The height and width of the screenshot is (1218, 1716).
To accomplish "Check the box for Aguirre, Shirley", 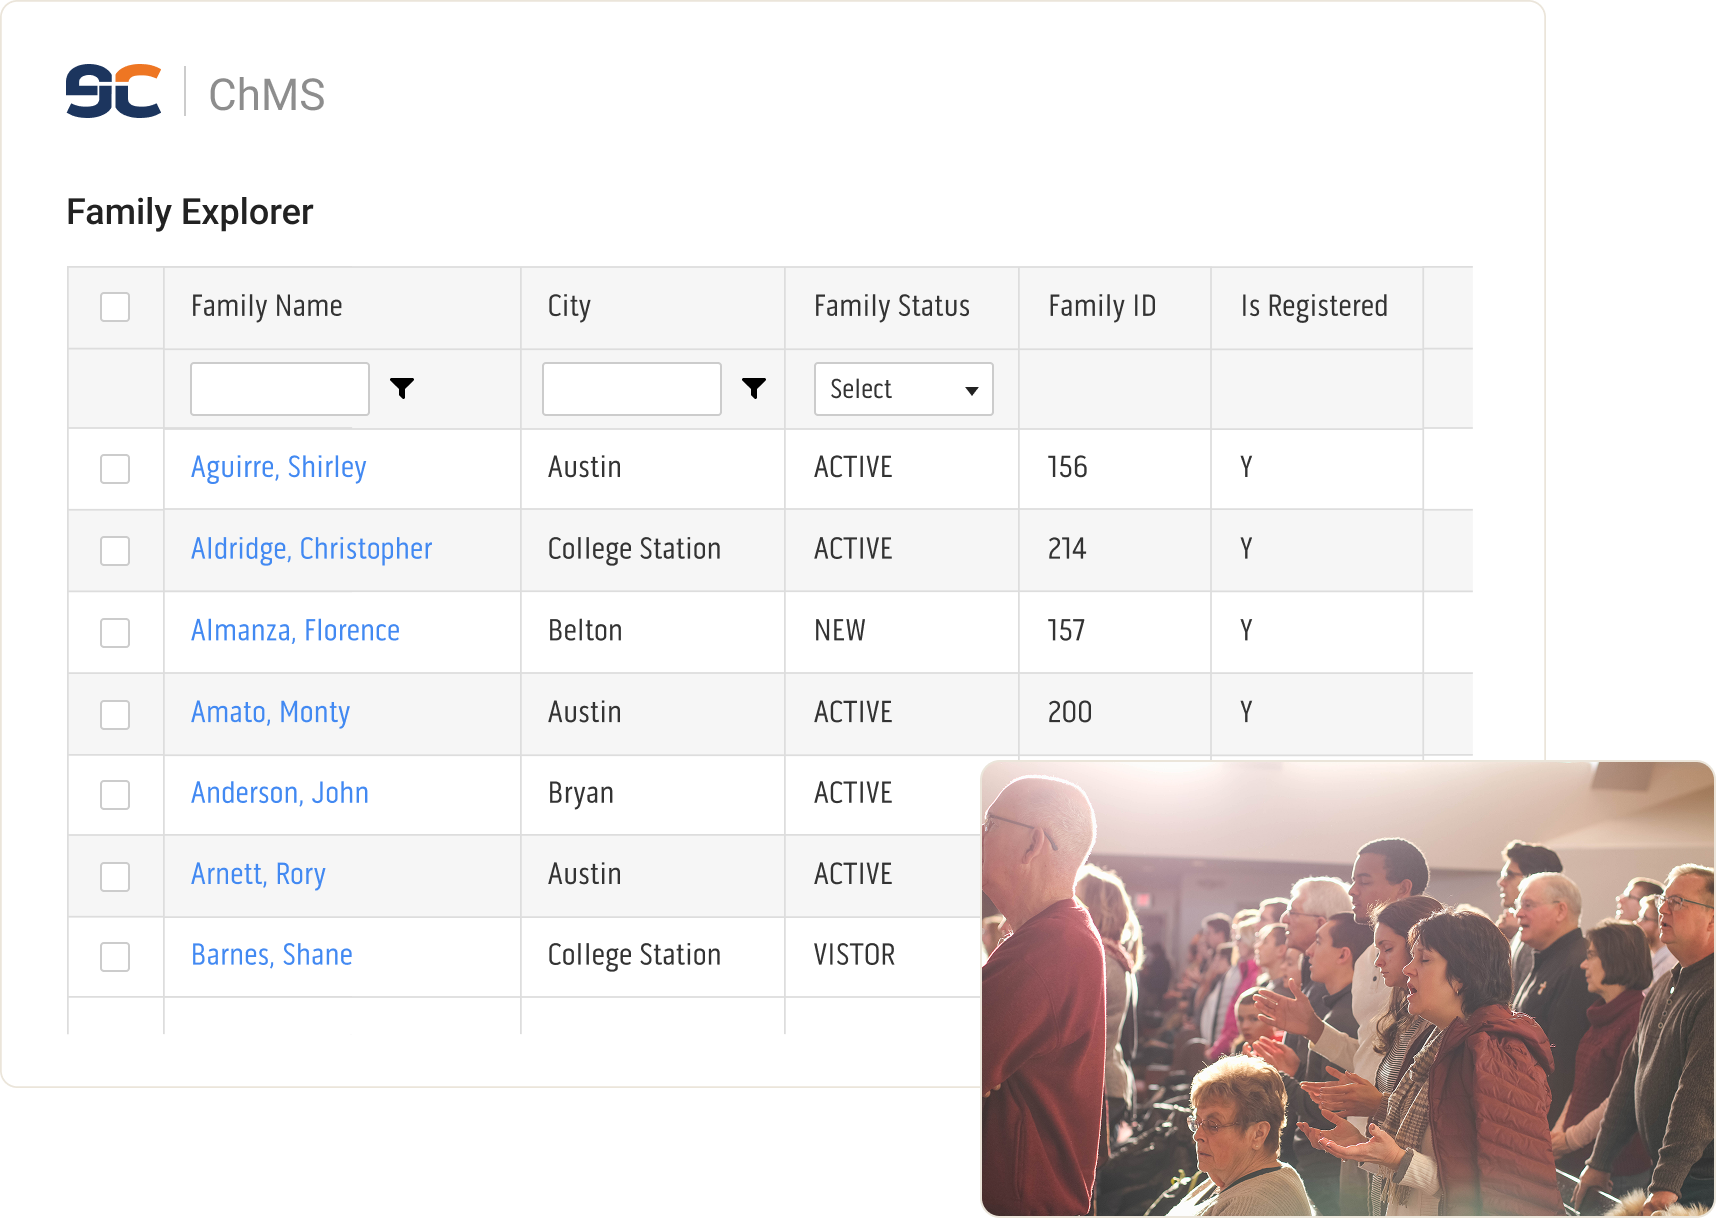I will (x=115, y=469).
